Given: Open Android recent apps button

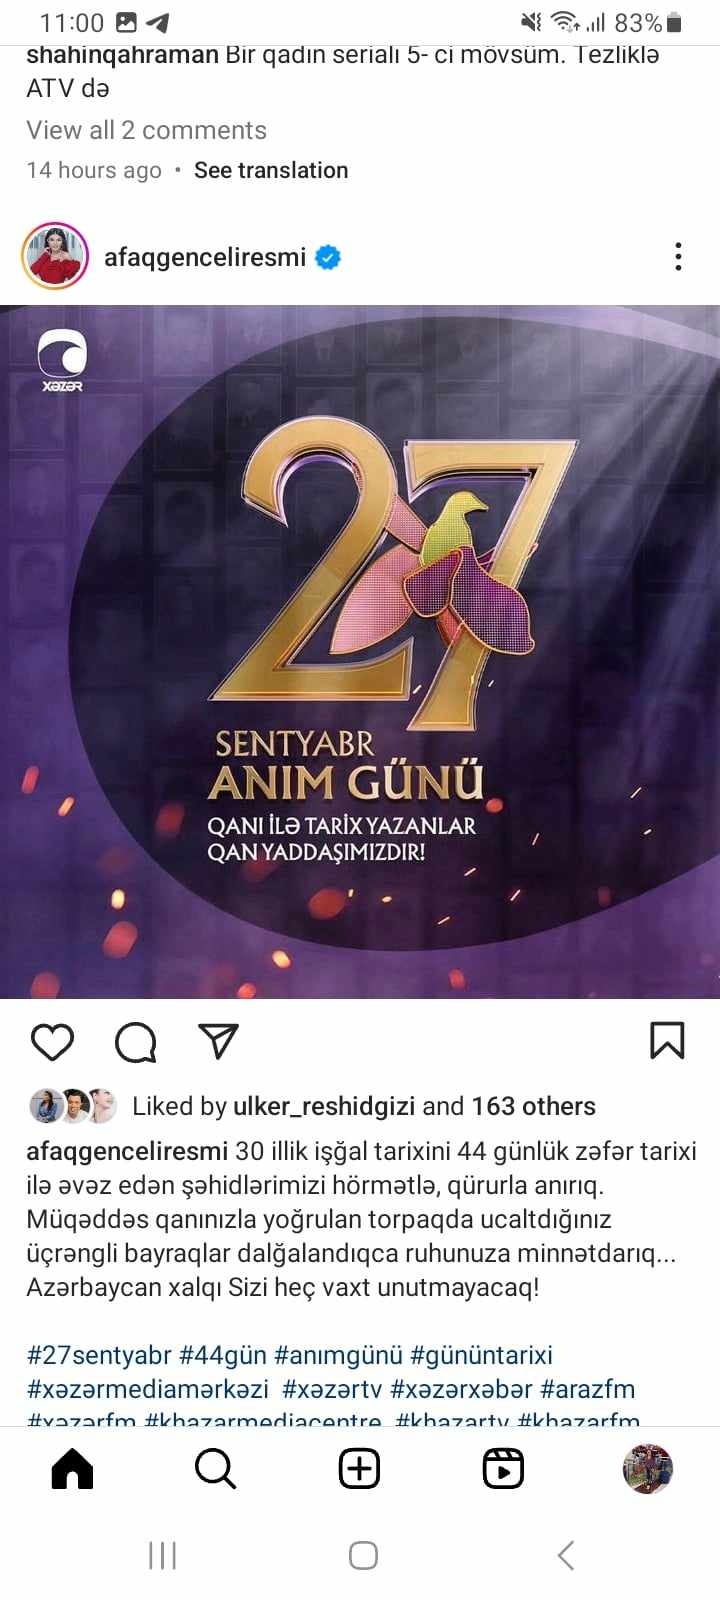Looking at the screenshot, I should tap(162, 1555).
